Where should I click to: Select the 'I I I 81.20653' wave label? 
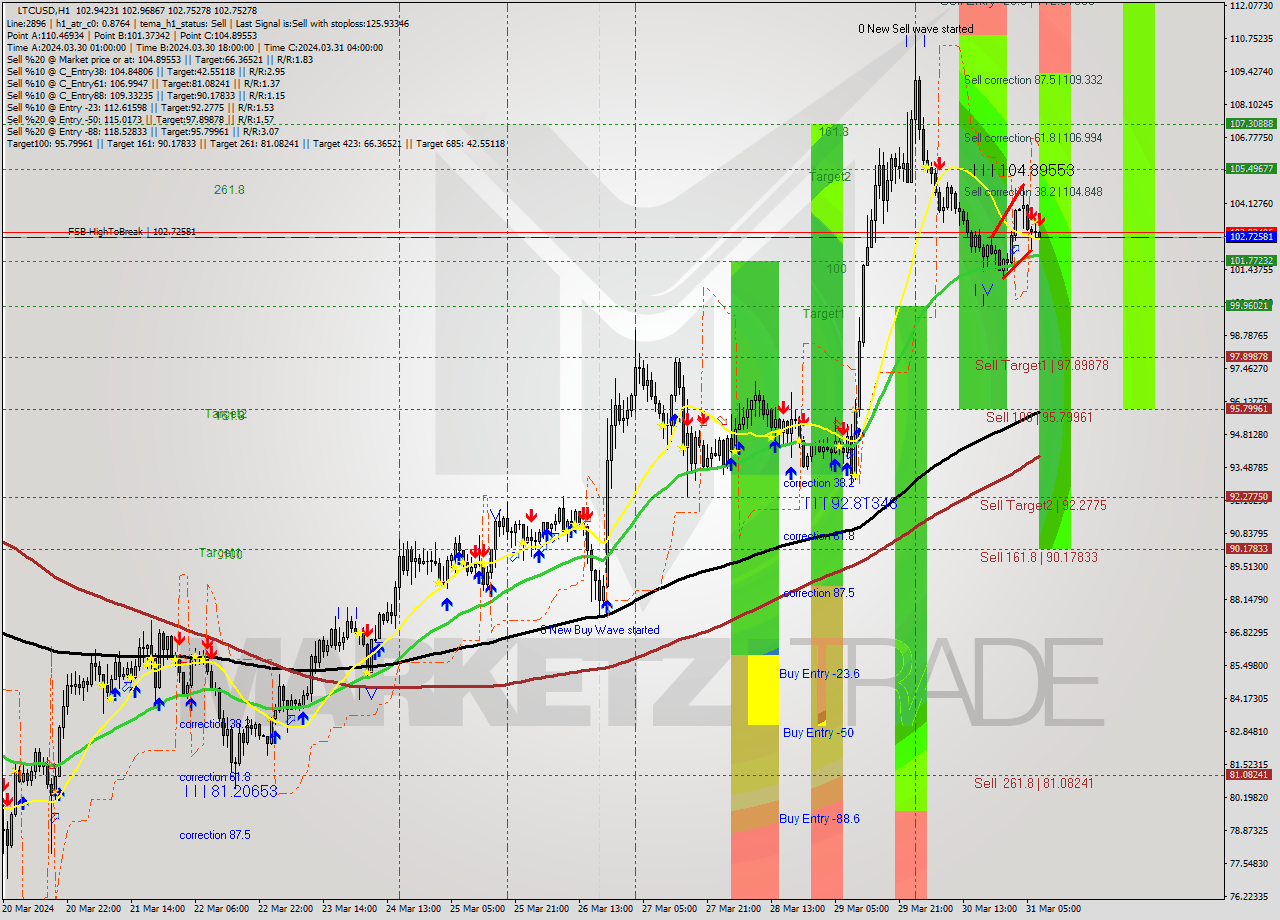(x=230, y=791)
